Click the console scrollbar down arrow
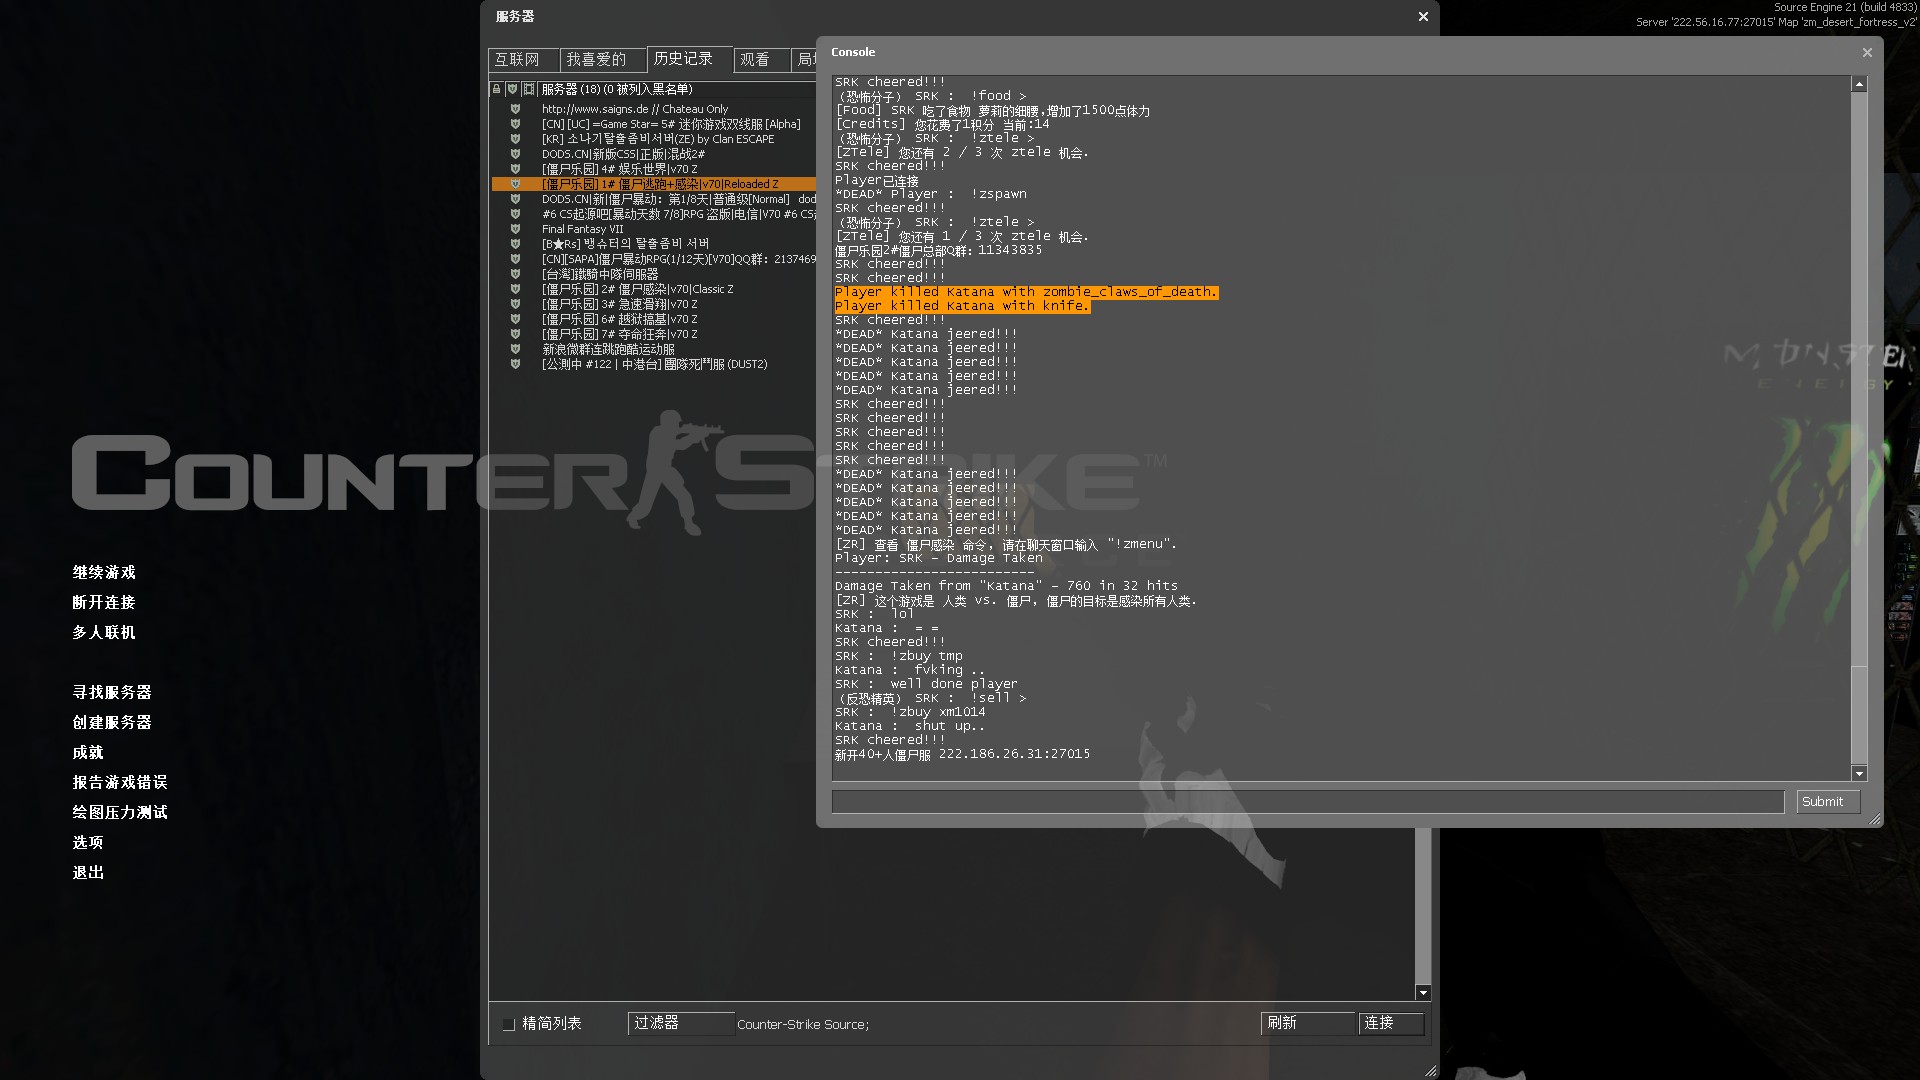The image size is (1920, 1080). pyautogui.click(x=1859, y=773)
